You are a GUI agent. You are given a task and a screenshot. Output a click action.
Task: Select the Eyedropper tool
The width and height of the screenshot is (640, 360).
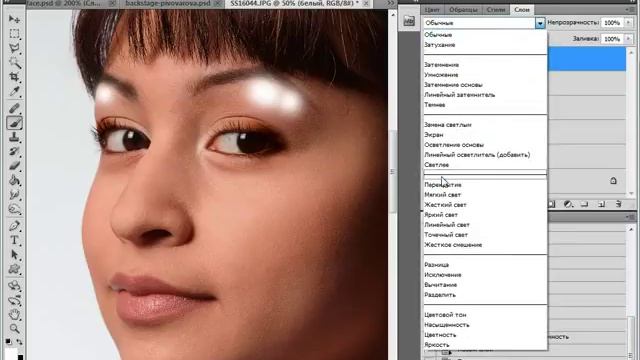(x=14, y=91)
